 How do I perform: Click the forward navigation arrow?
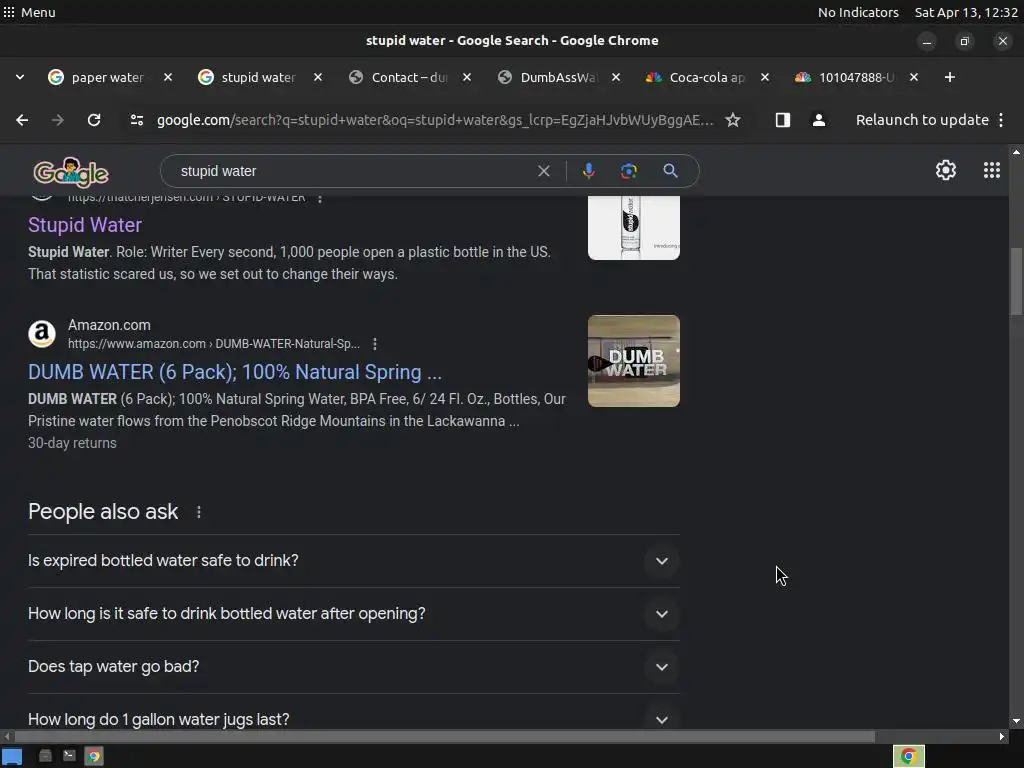tap(57, 120)
